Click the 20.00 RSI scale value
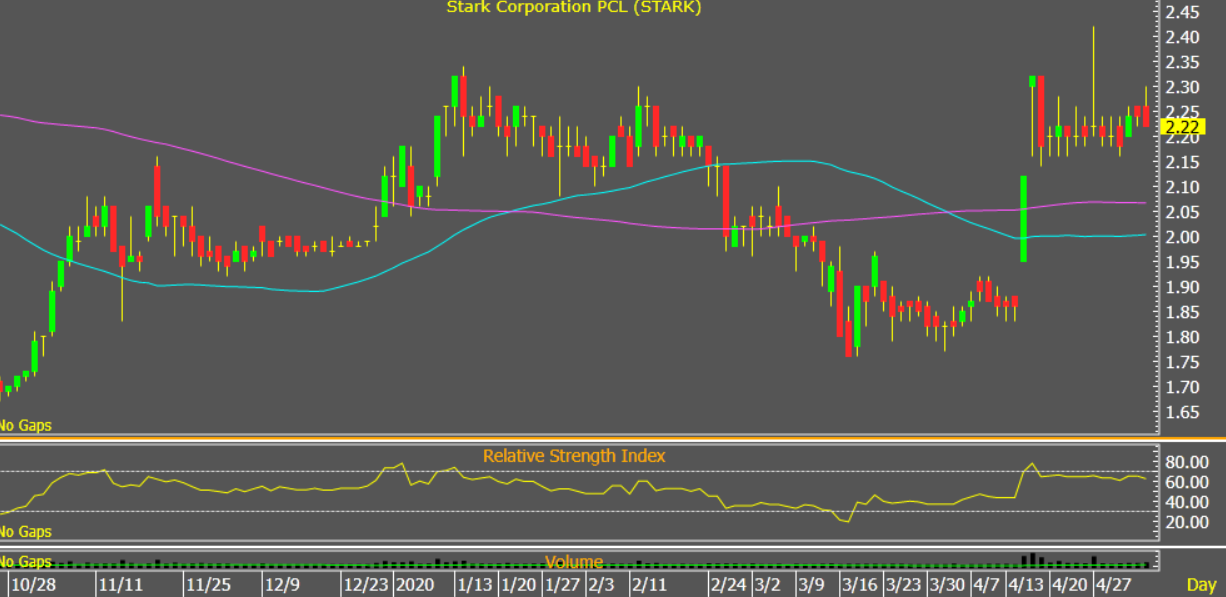The image size is (1226, 597). [1187, 522]
